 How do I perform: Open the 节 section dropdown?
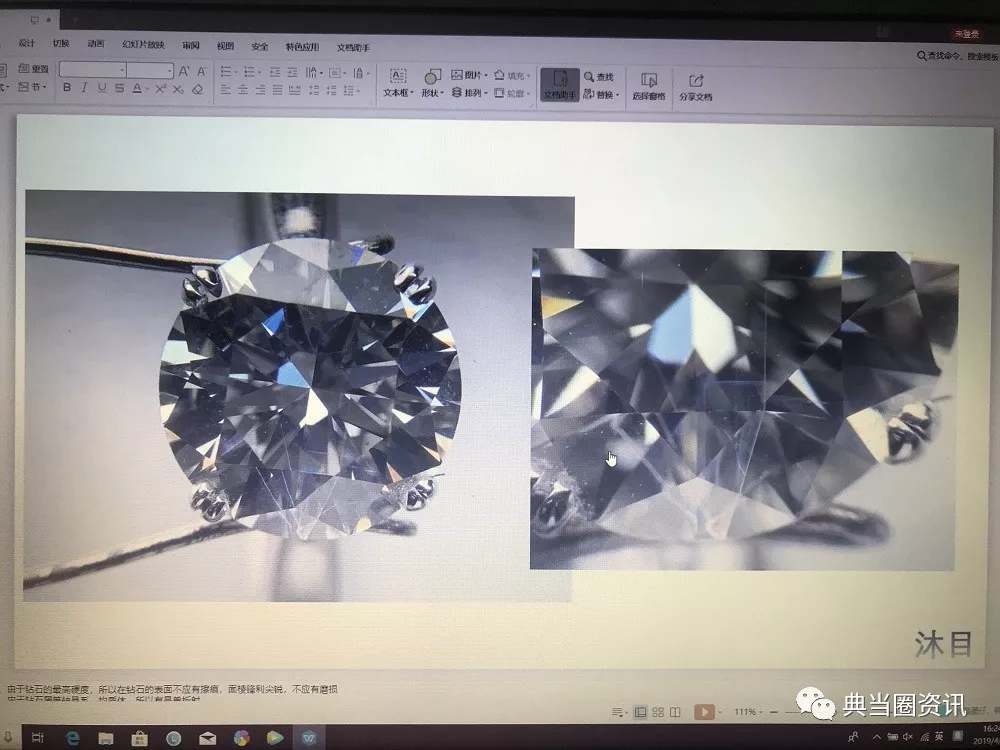coord(32,87)
